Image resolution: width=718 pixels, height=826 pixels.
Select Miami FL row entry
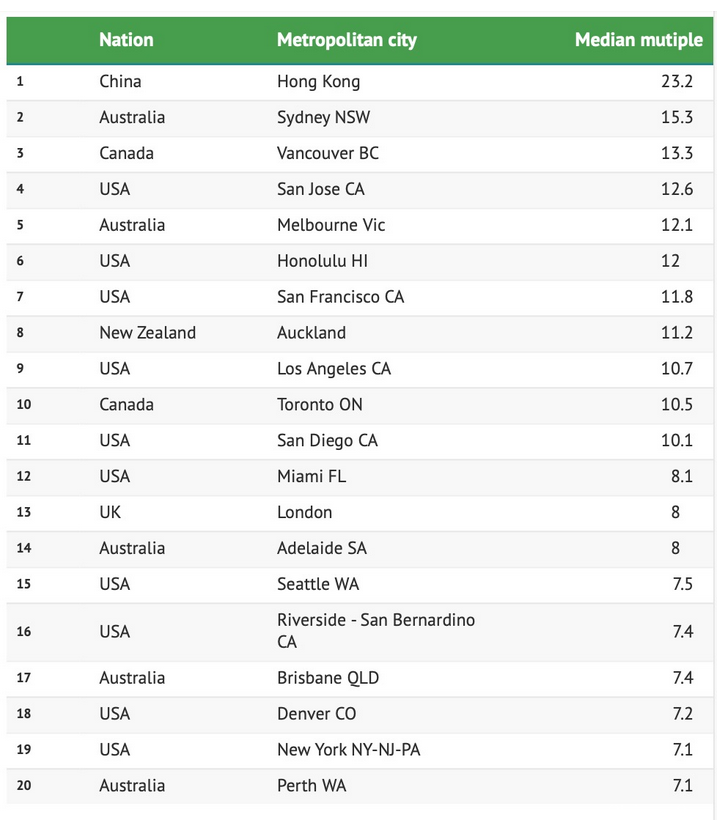(x=311, y=476)
